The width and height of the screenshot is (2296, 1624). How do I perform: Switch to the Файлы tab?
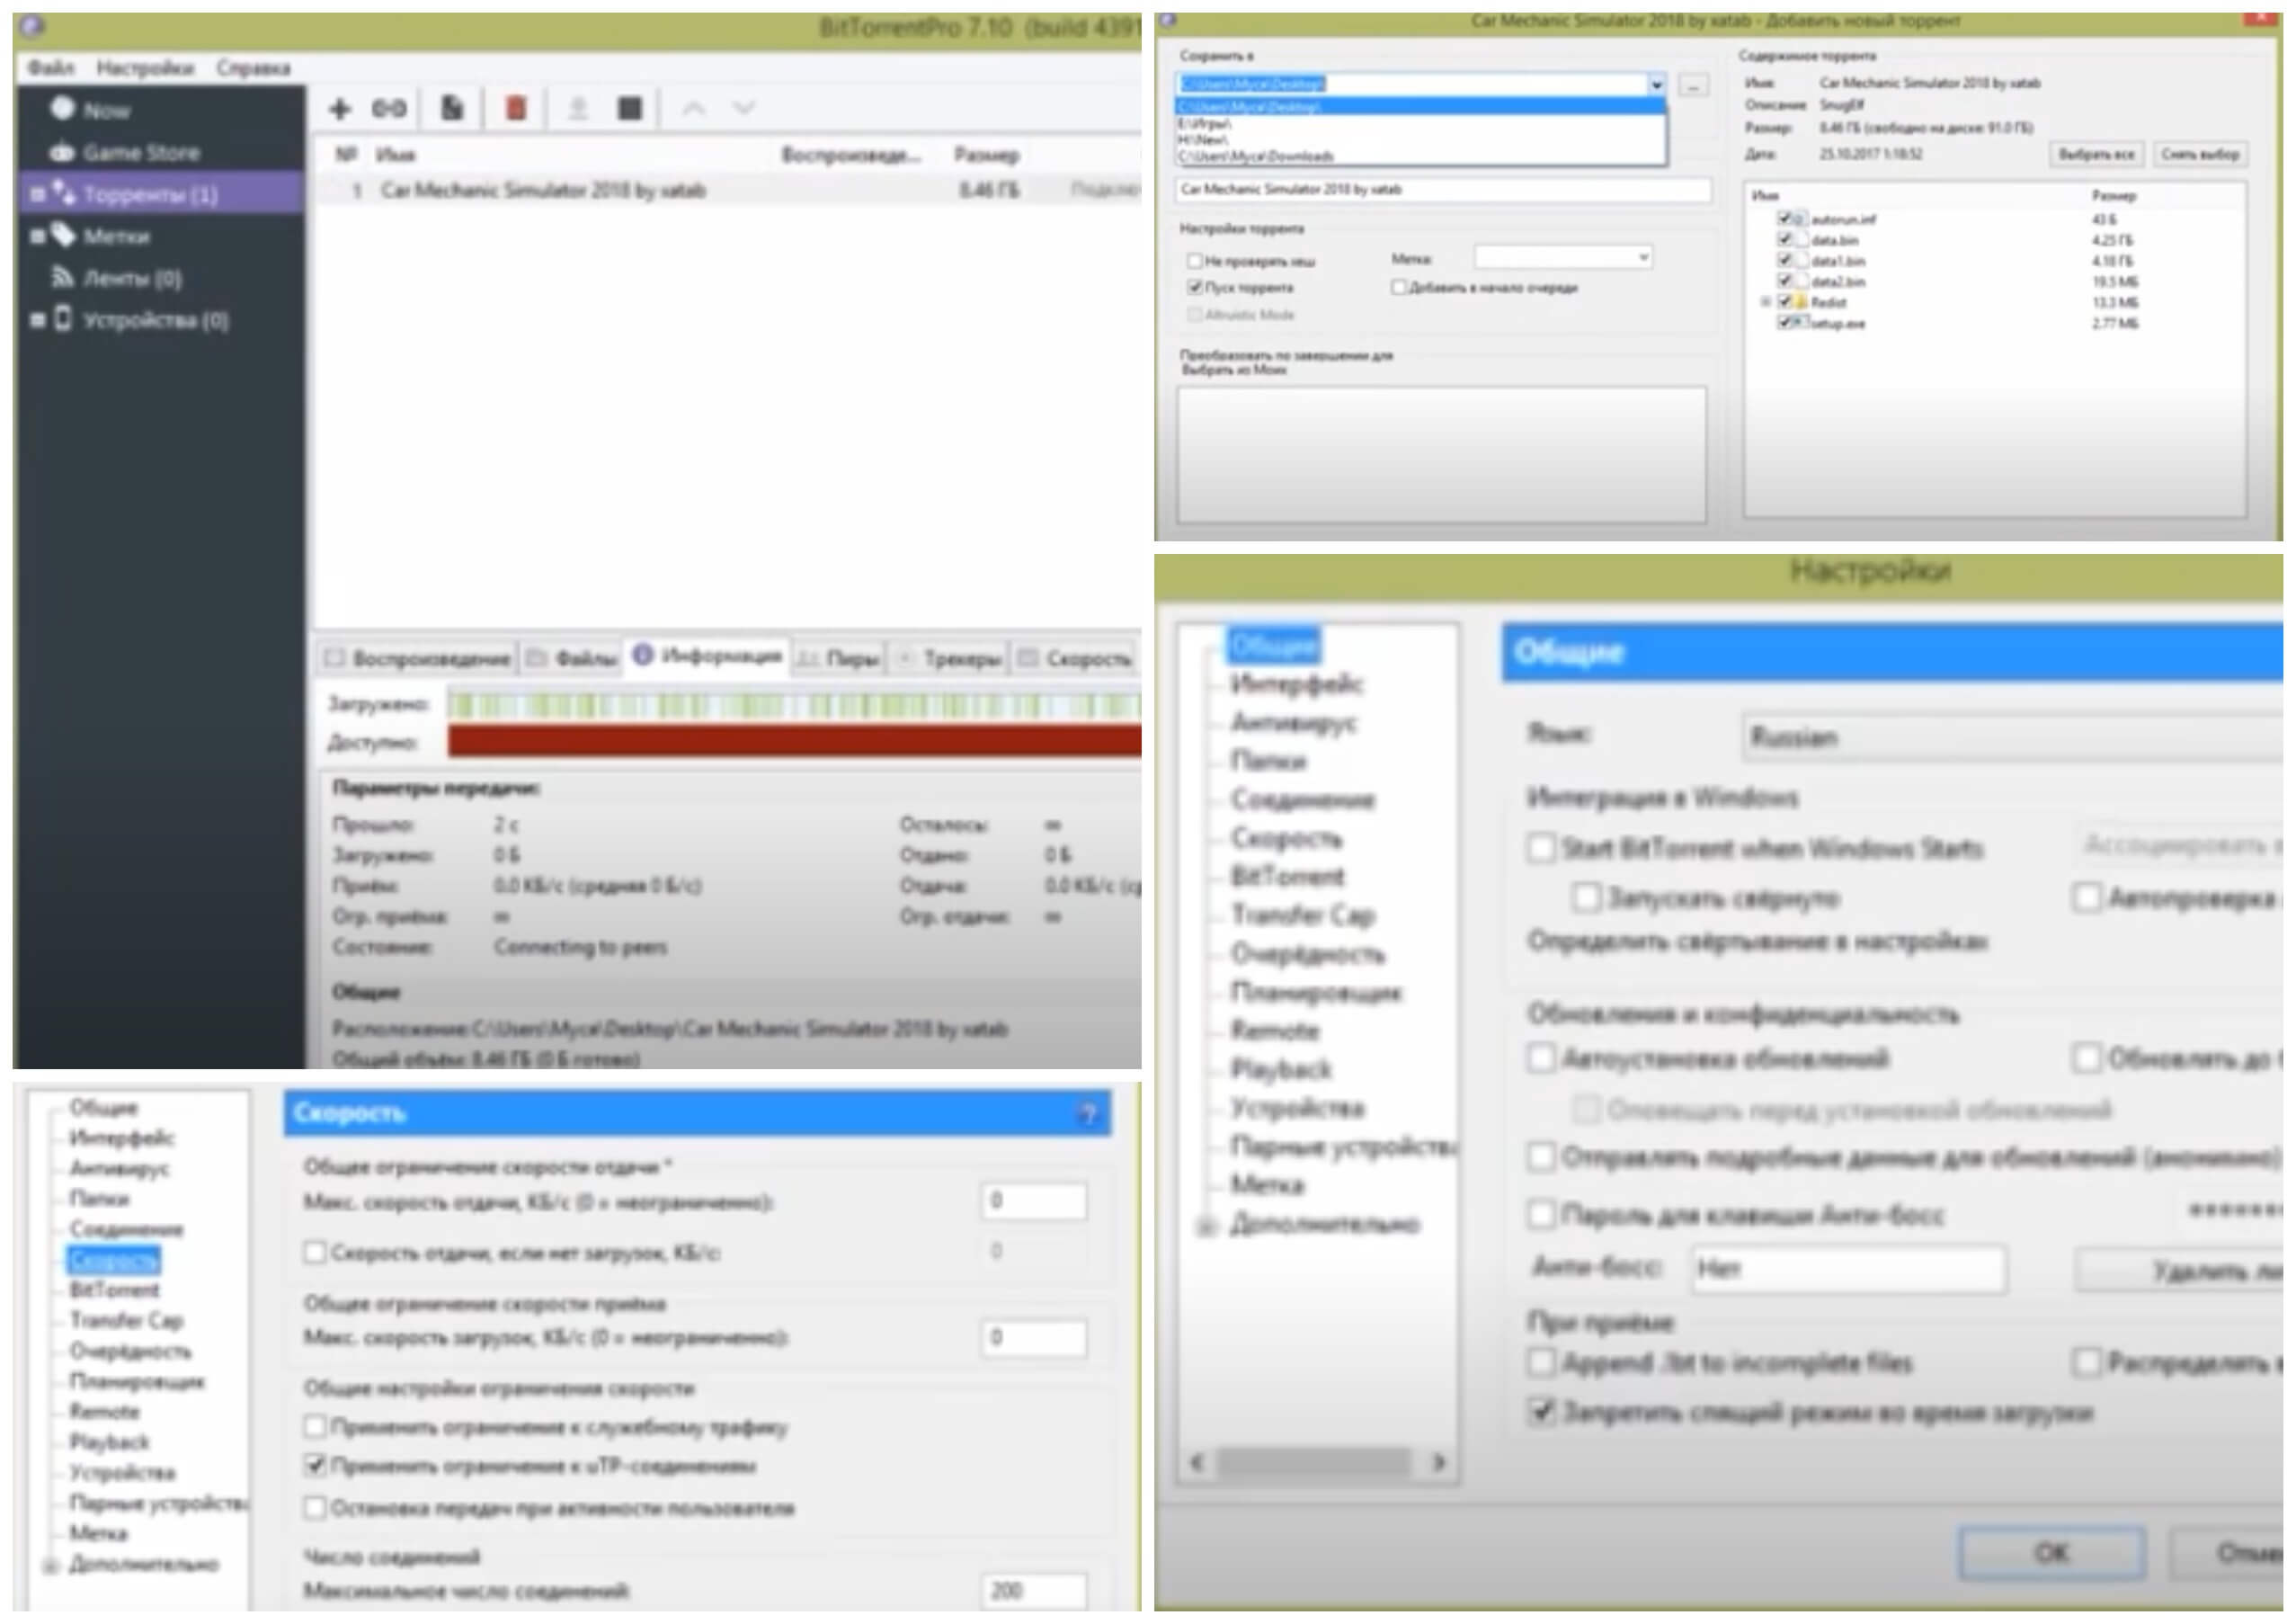tap(571, 658)
